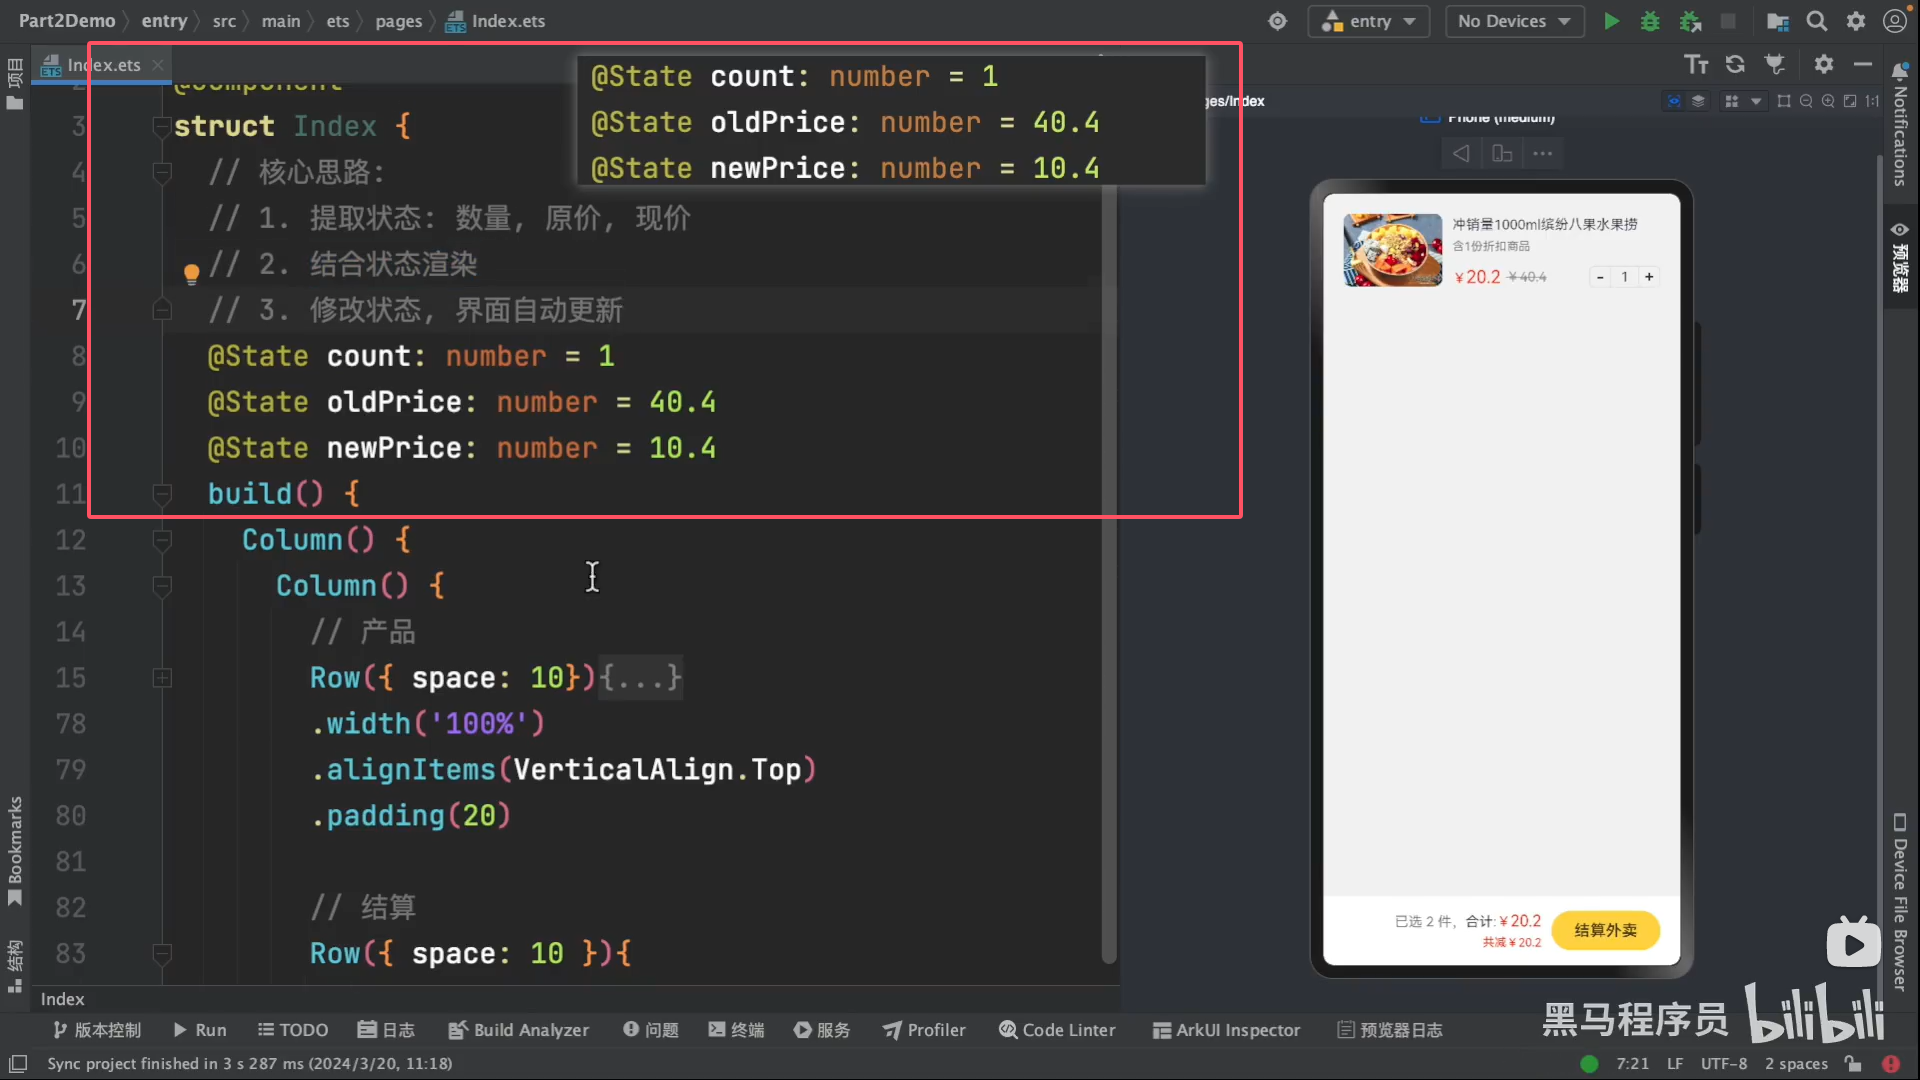Open the 预览器日志 tool window
Viewport: 1920px width, 1080px height.
click(x=1390, y=1030)
